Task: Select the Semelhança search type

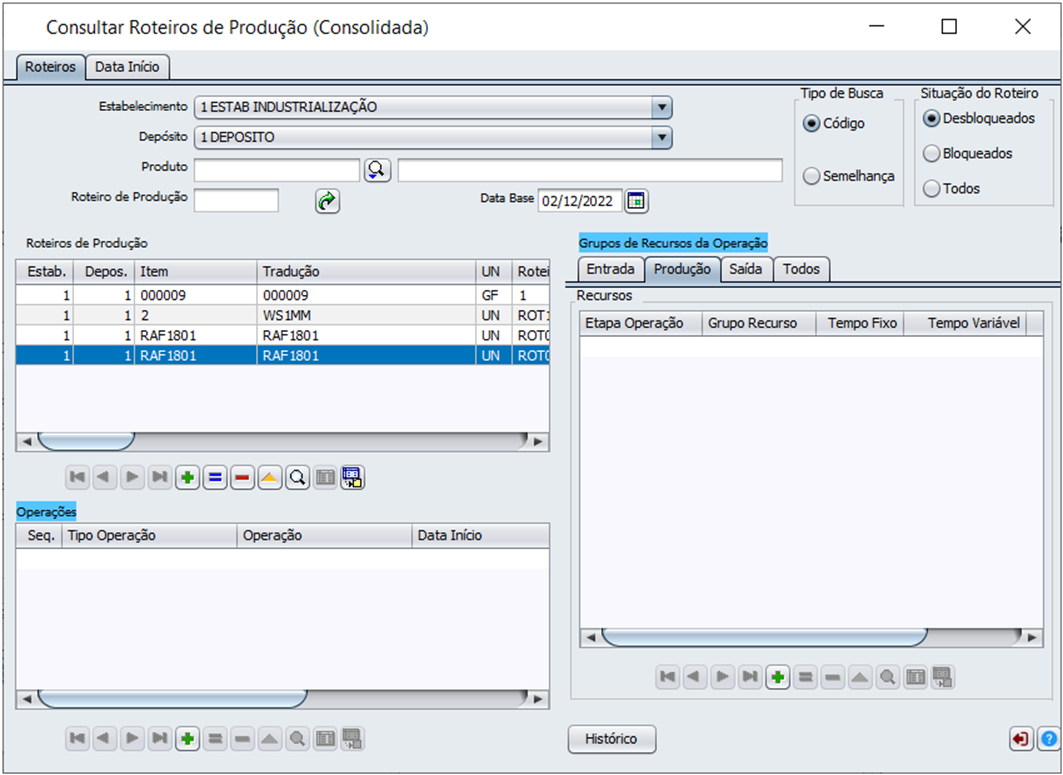Action: pyautogui.click(x=811, y=176)
